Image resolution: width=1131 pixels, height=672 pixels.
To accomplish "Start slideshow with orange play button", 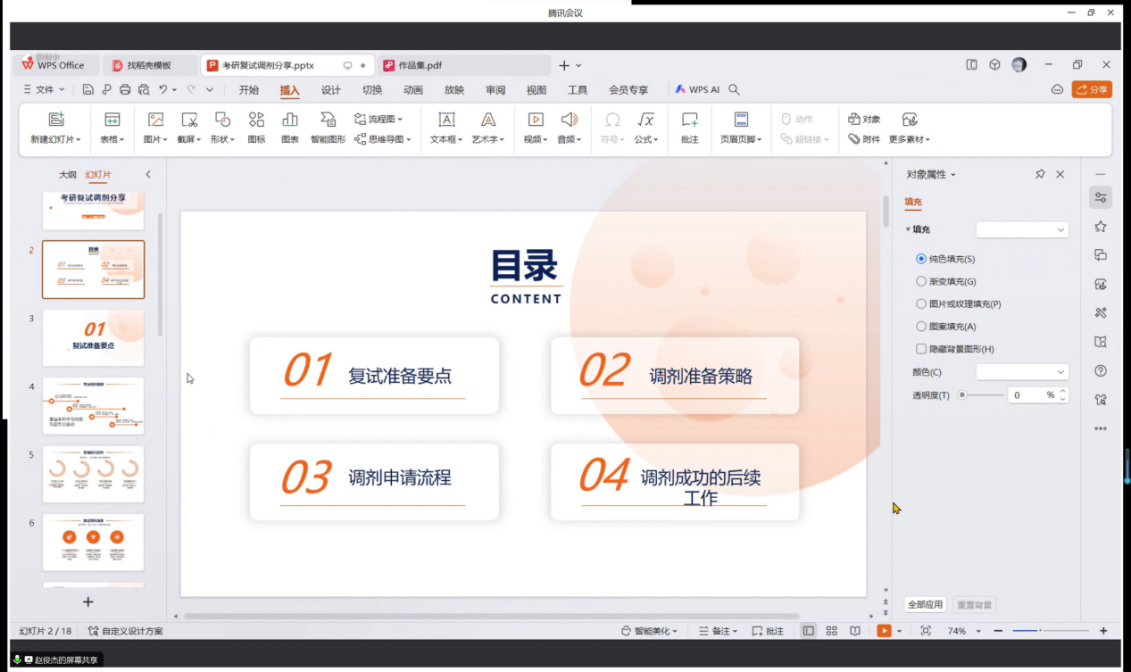I will [884, 631].
